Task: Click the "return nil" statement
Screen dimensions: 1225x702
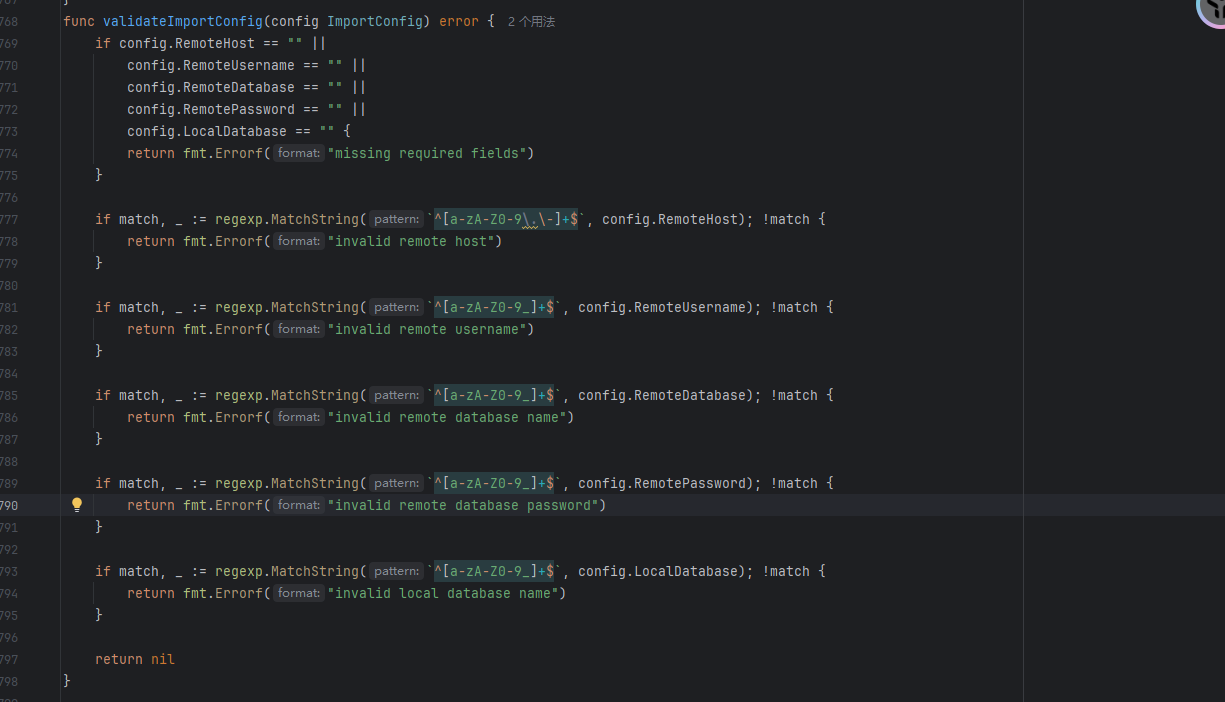Action: (x=135, y=659)
